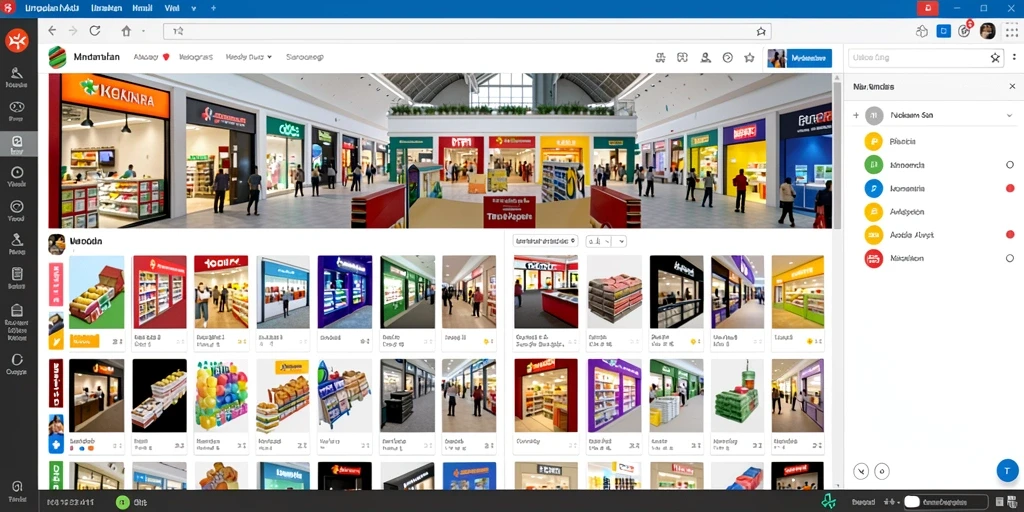Open the orange logo at top of left sidebar
Viewport: 1024px width, 512px height.
16,41
